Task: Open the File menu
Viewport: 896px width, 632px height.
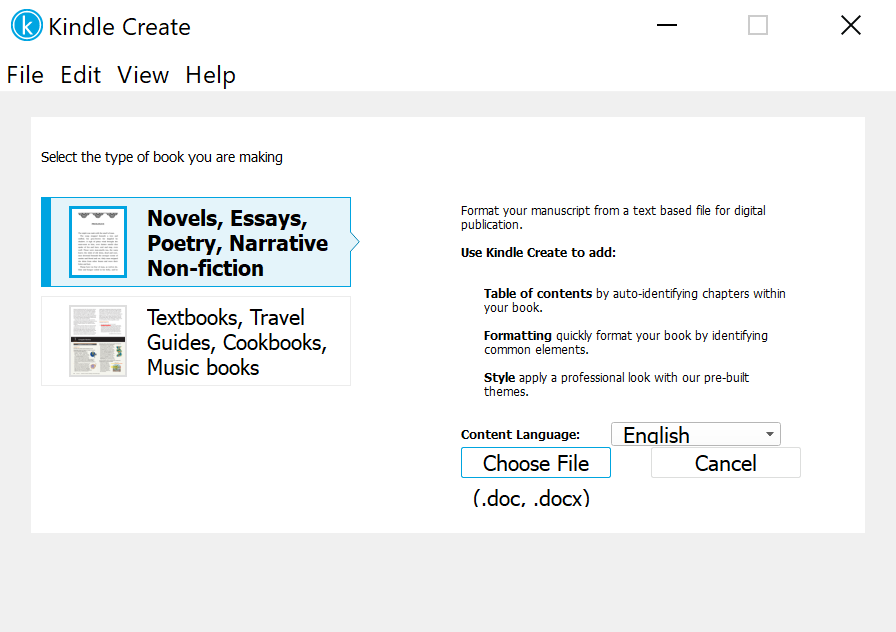Action: (x=25, y=75)
